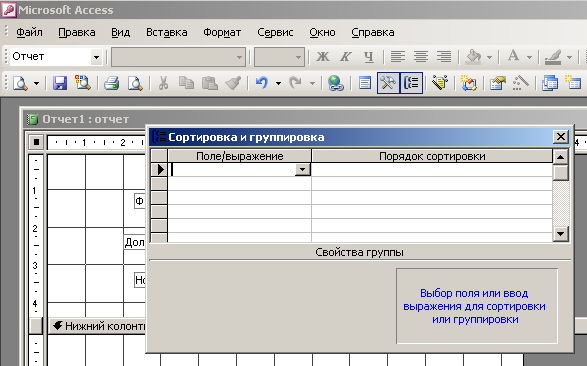Screen dimensions: 587x366
Task: Show the Database Window icon
Action: click(x=550, y=83)
